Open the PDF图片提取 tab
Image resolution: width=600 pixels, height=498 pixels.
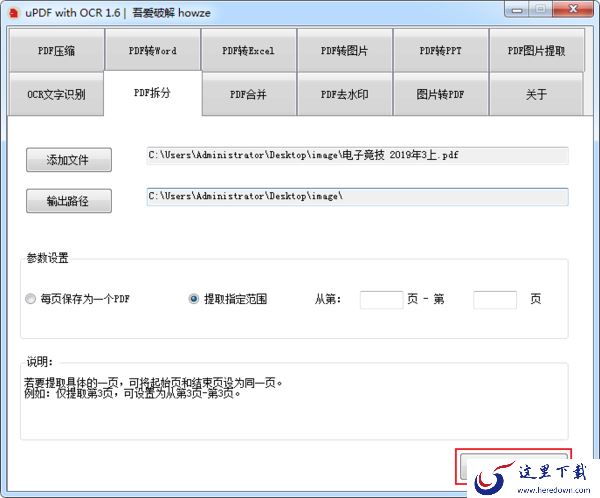click(x=536, y=51)
